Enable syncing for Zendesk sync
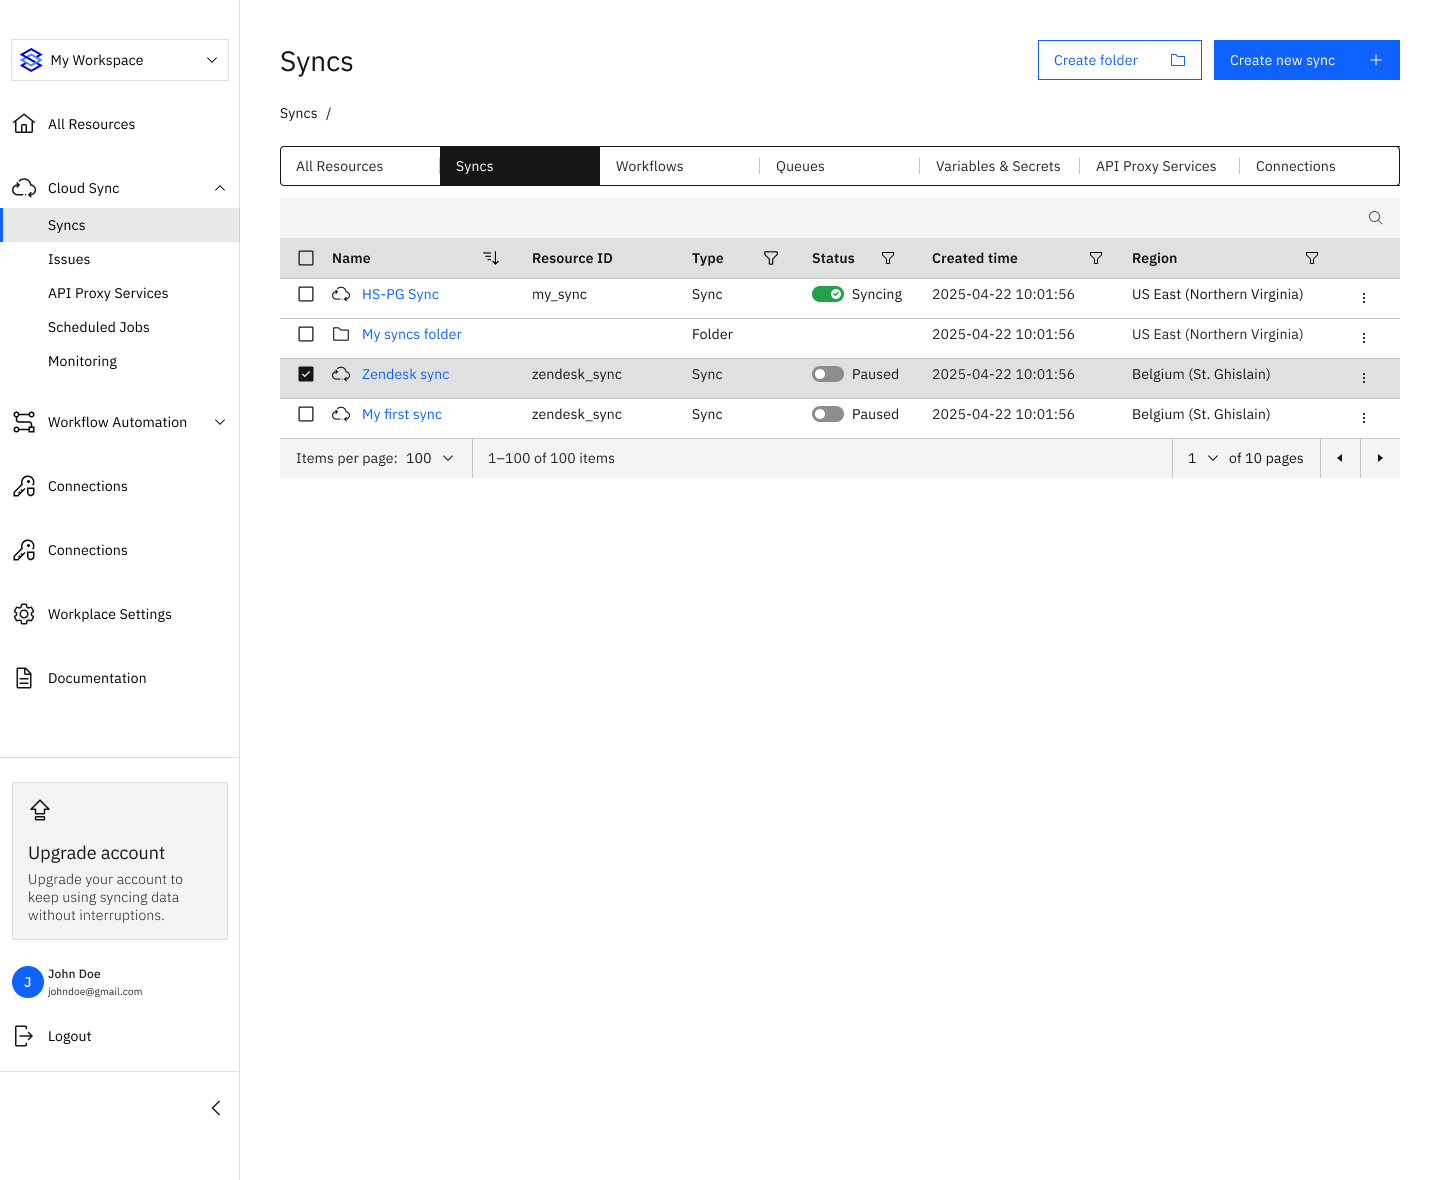 pyautogui.click(x=827, y=374)
